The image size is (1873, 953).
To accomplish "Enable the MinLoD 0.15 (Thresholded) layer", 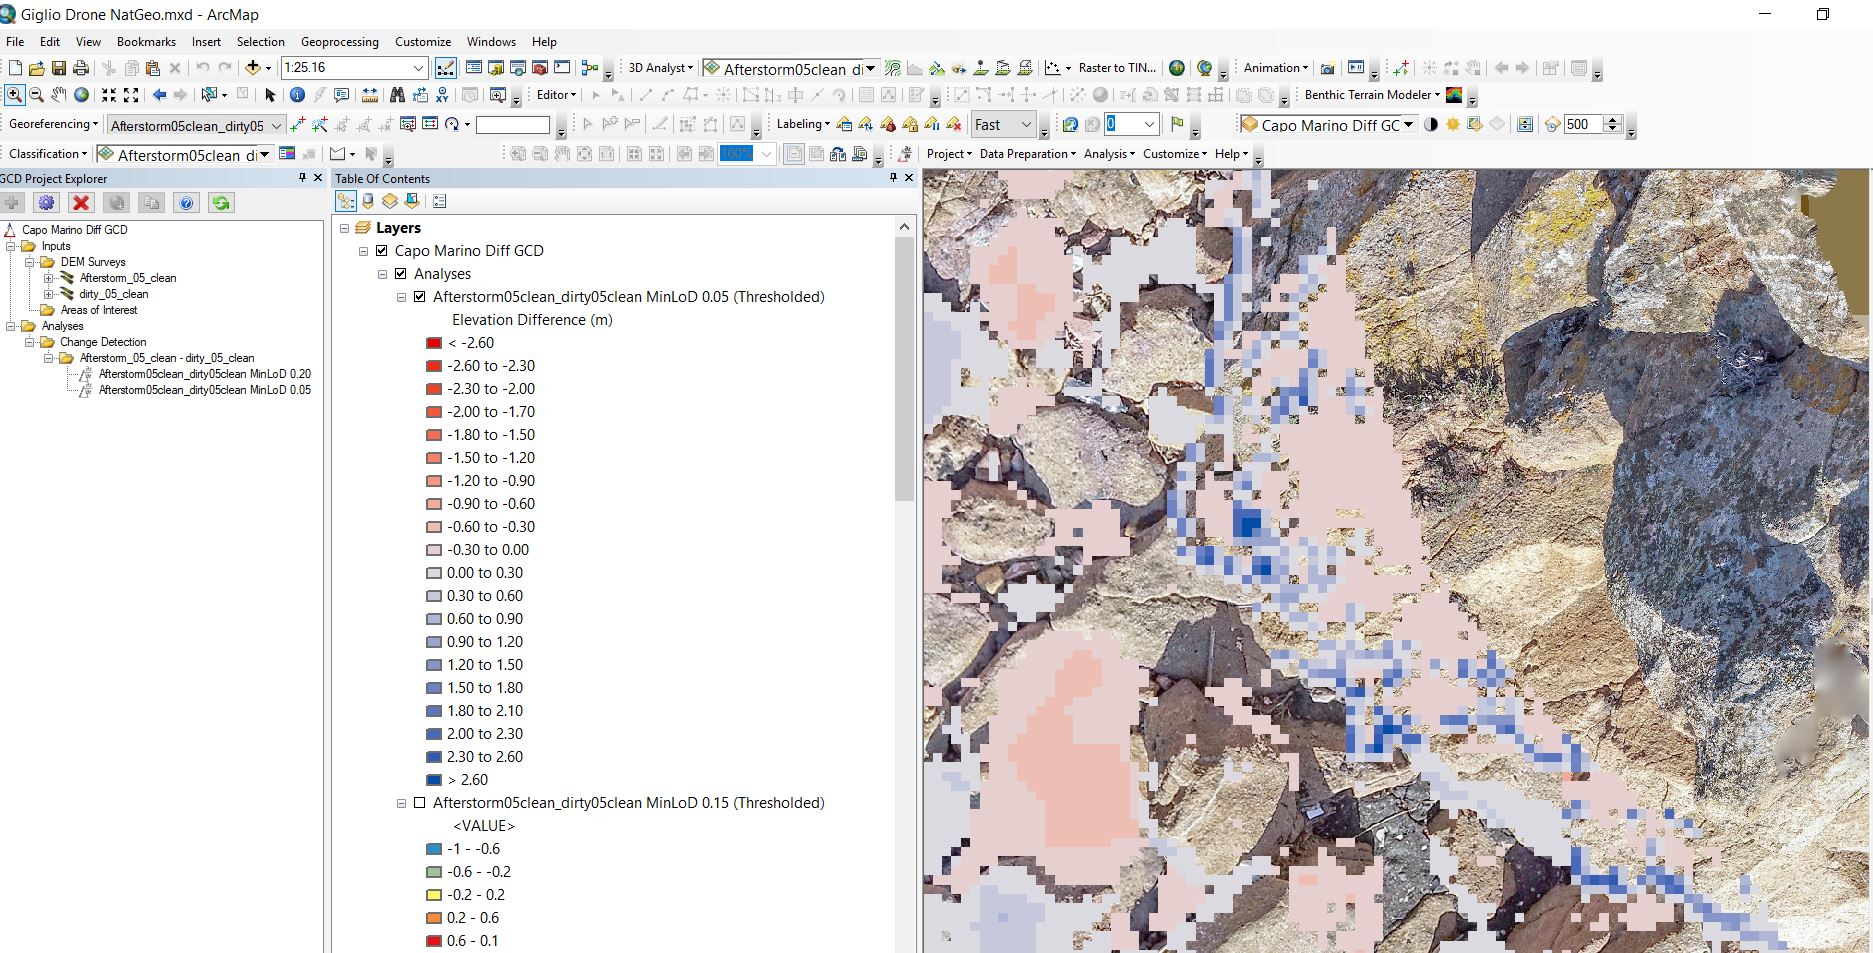I will coord(420,803).
